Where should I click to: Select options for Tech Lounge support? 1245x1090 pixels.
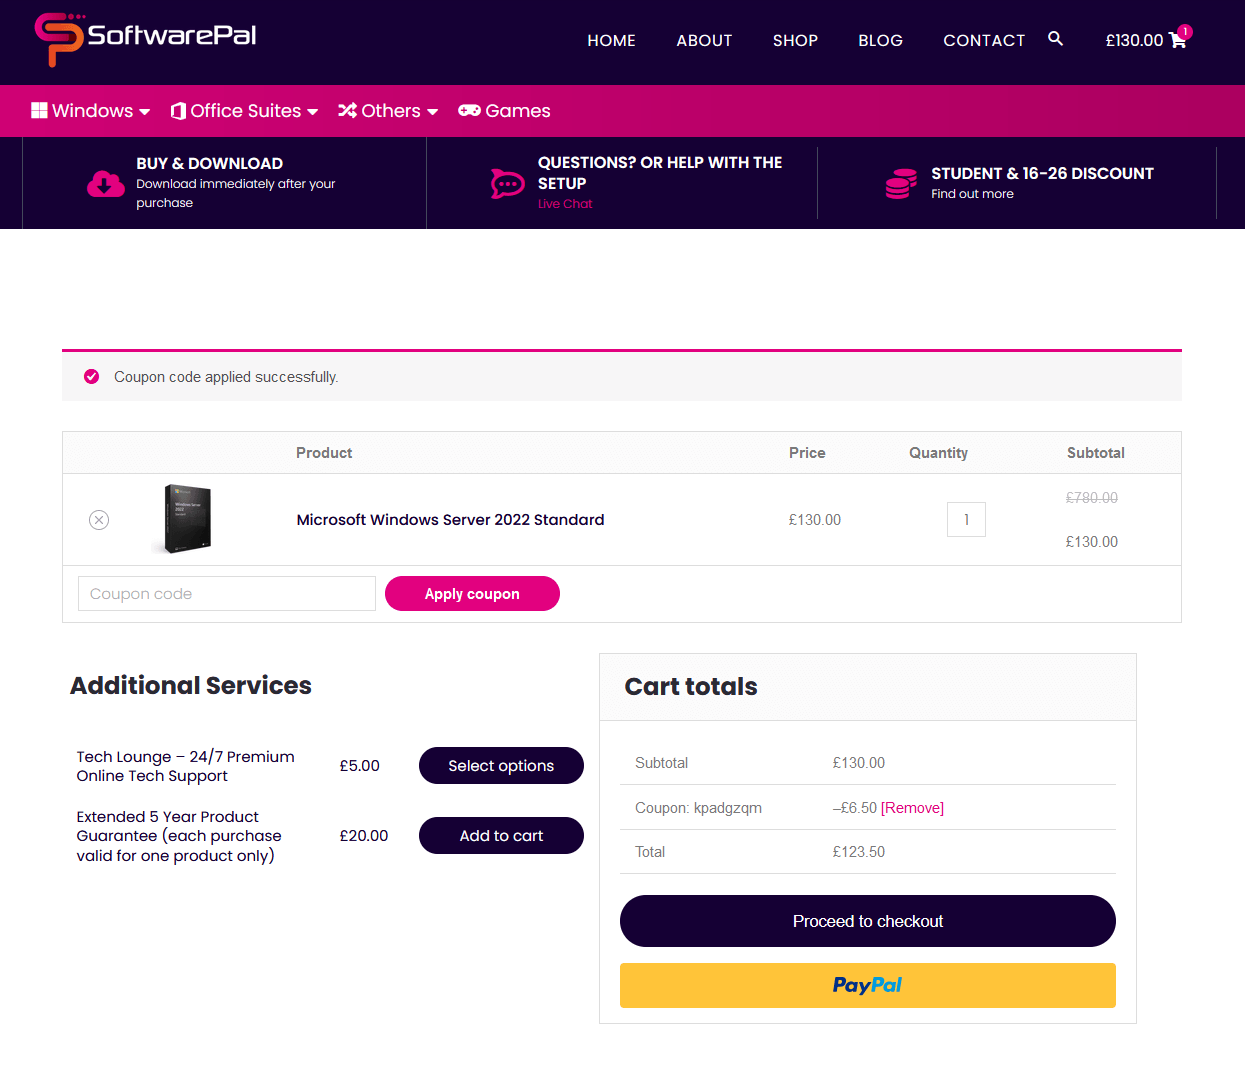[501, 766]
